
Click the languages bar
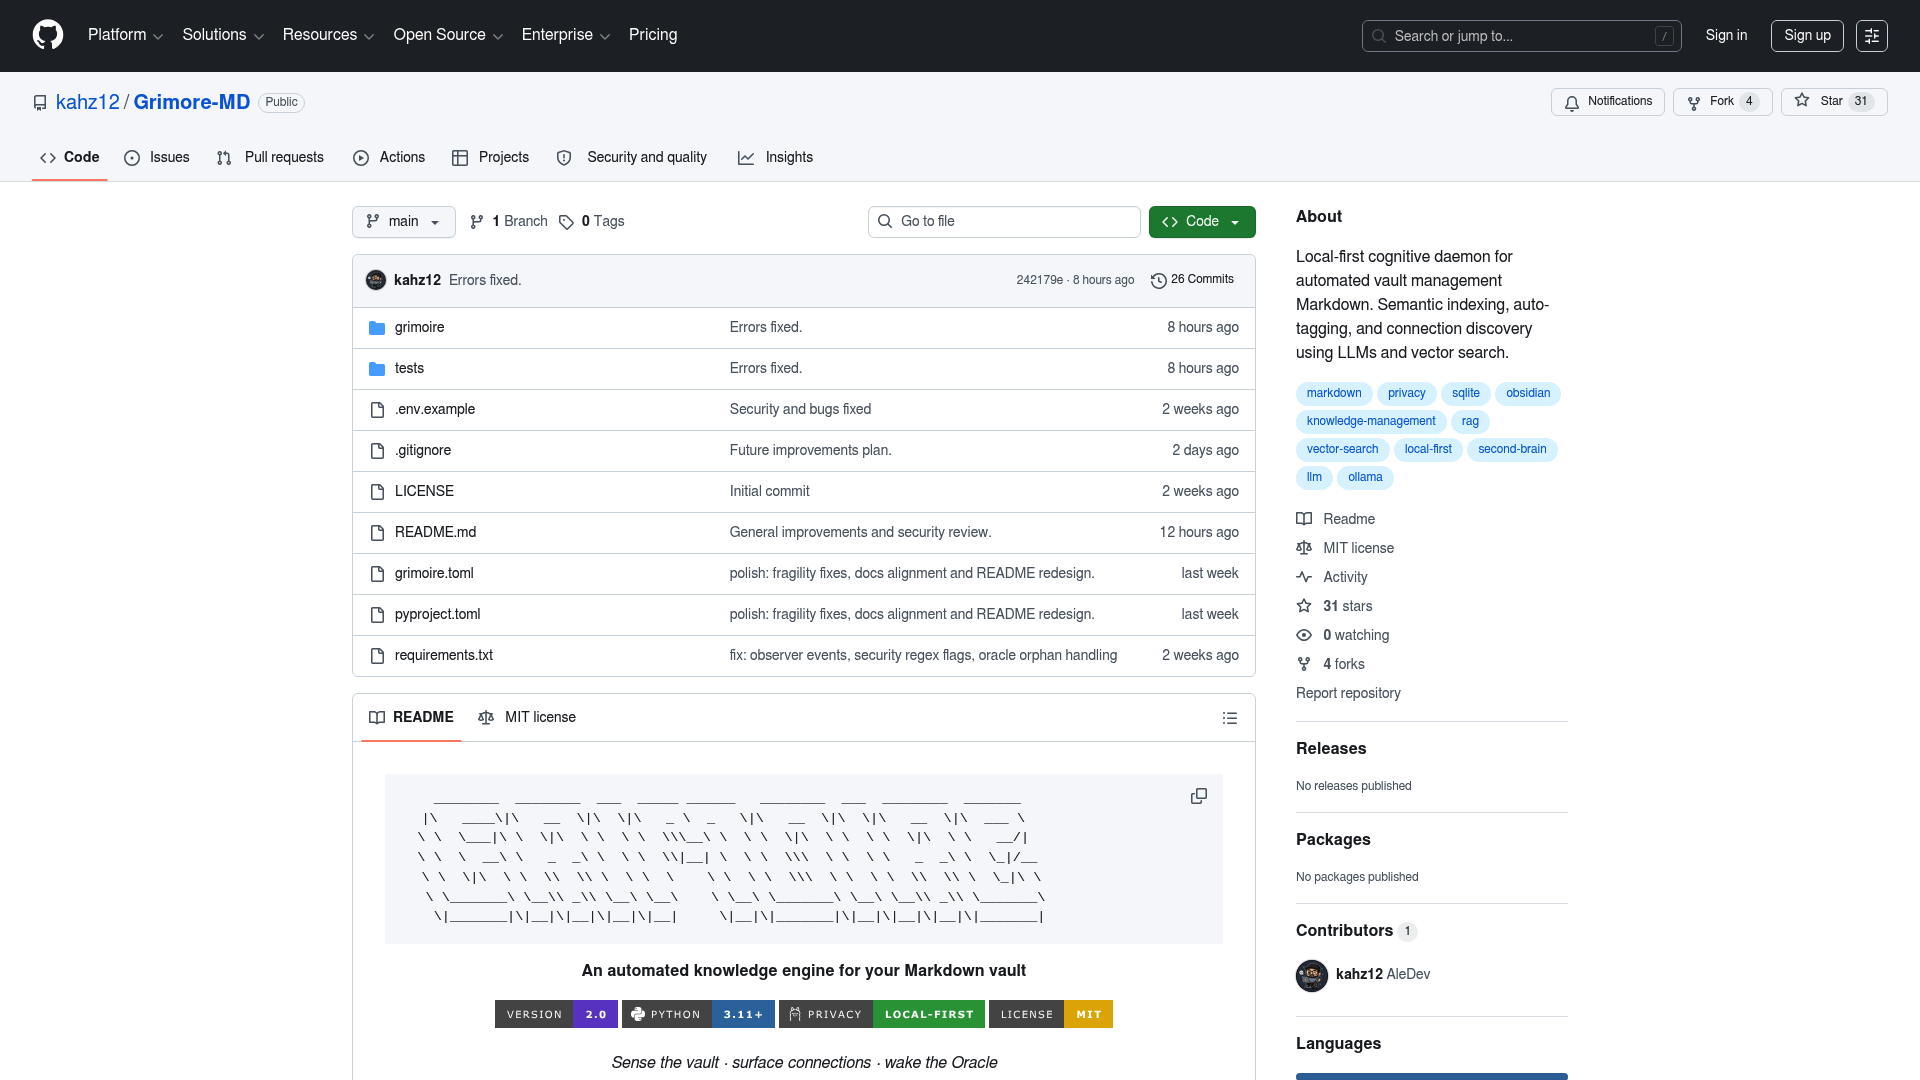click(x=1432, y=1076)
